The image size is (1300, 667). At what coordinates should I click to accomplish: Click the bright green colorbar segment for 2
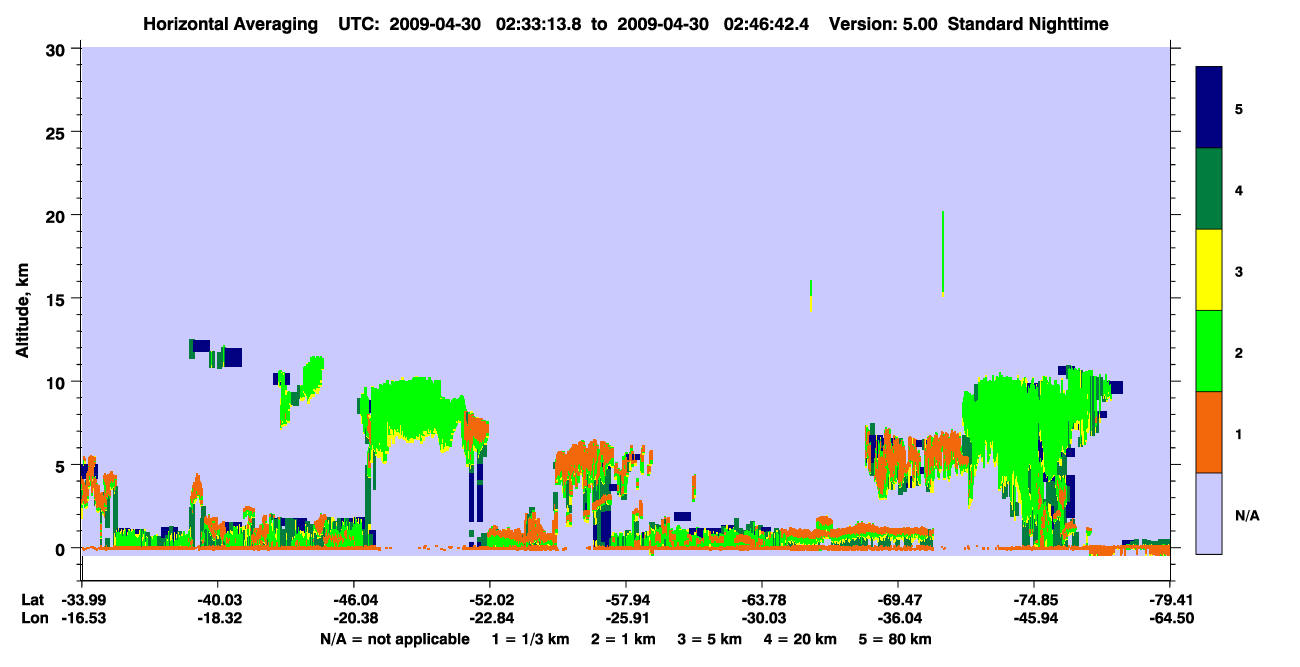[x=1209, y=351]
